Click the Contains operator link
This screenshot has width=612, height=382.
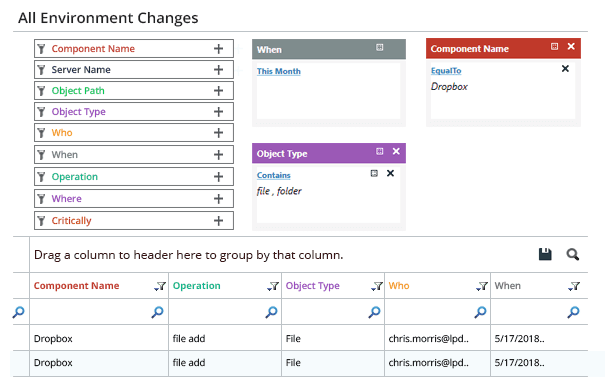[x=273, y=175]
